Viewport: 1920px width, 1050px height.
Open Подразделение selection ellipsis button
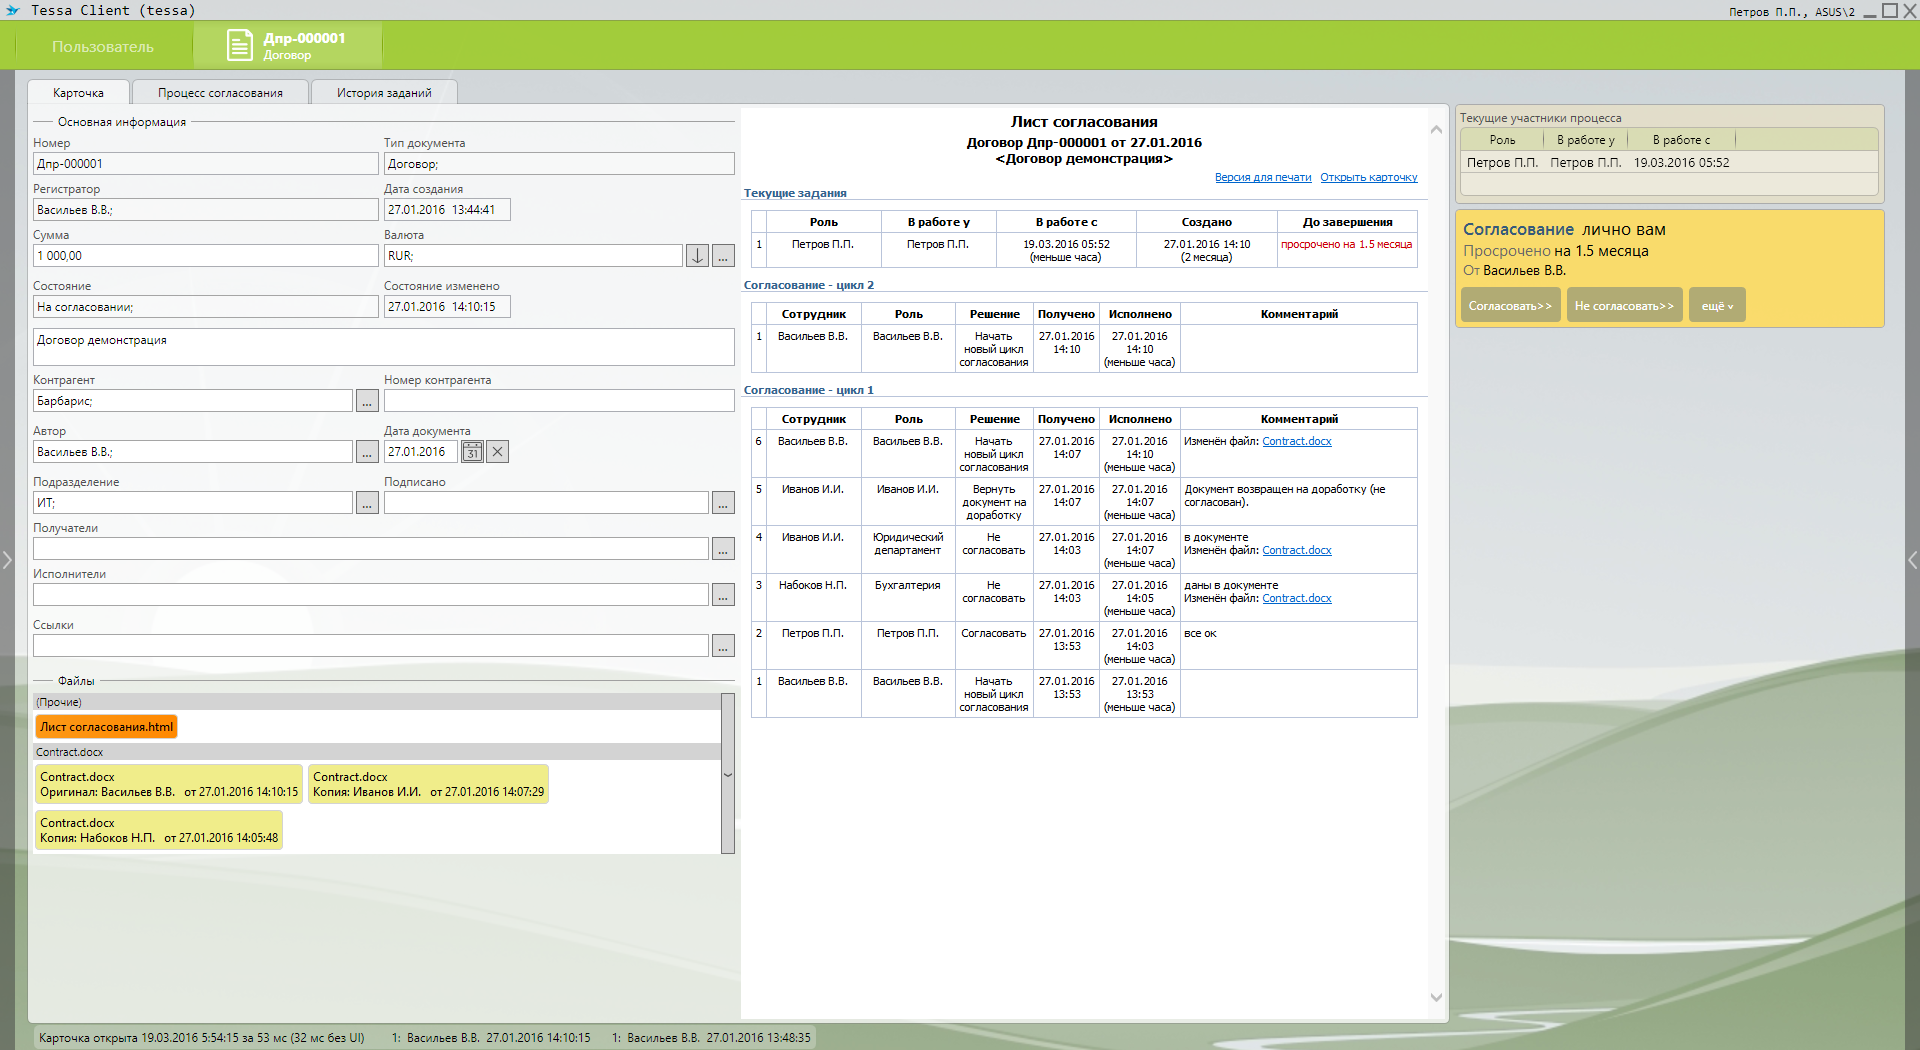click(367, 503)
